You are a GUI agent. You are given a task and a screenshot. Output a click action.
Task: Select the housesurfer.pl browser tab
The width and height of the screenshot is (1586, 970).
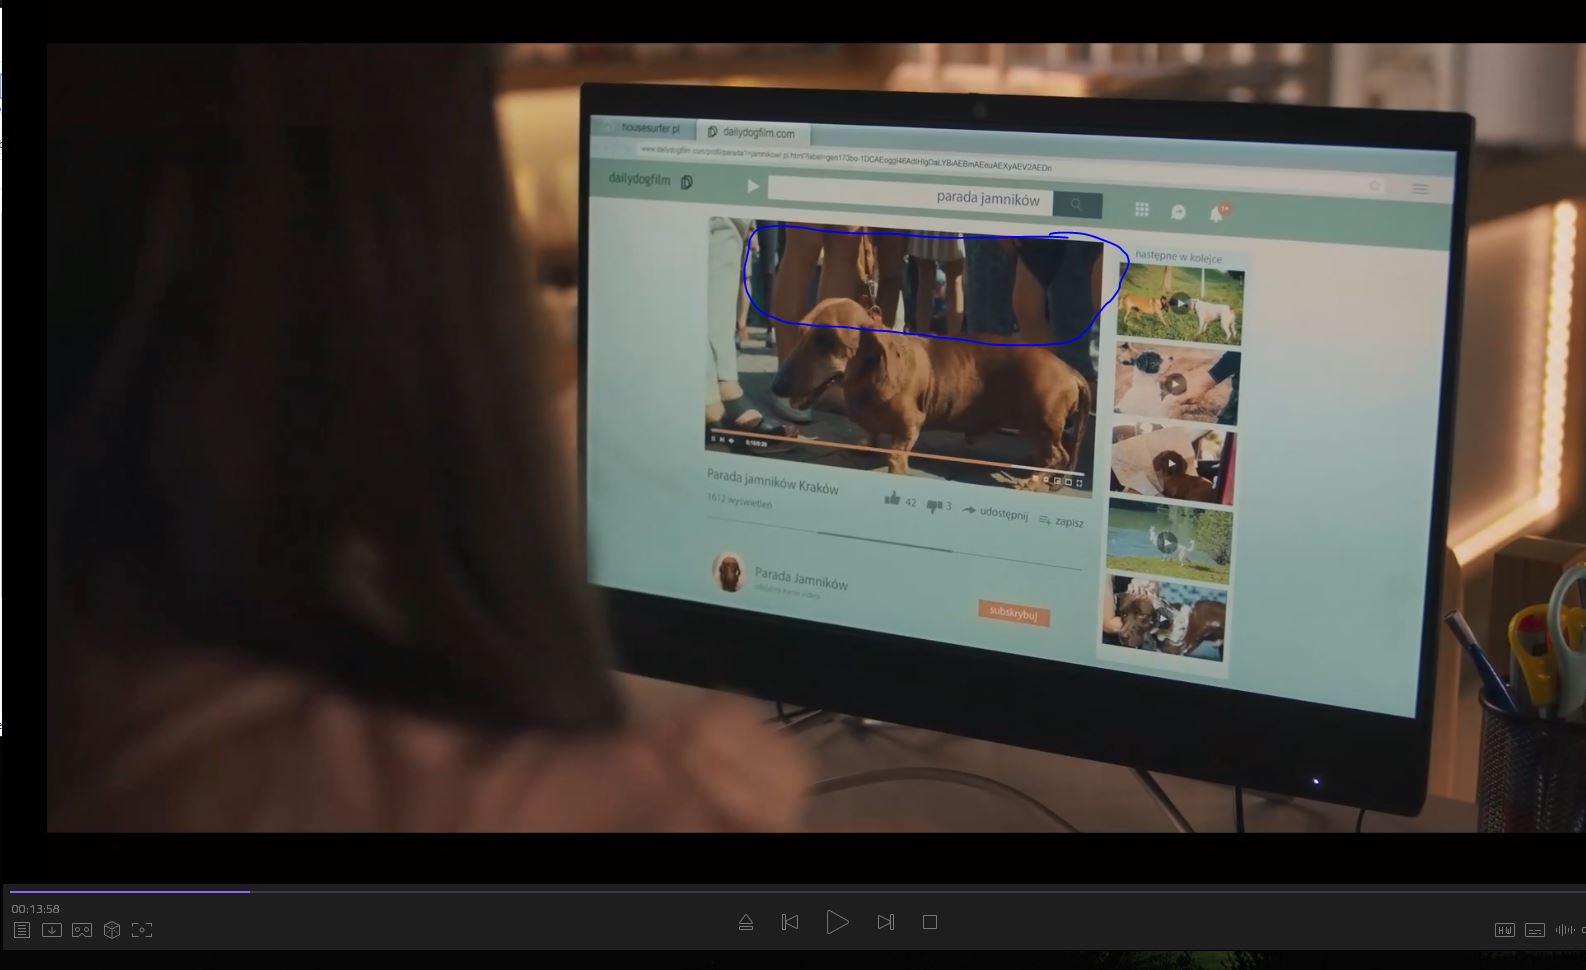coord(649,129)
